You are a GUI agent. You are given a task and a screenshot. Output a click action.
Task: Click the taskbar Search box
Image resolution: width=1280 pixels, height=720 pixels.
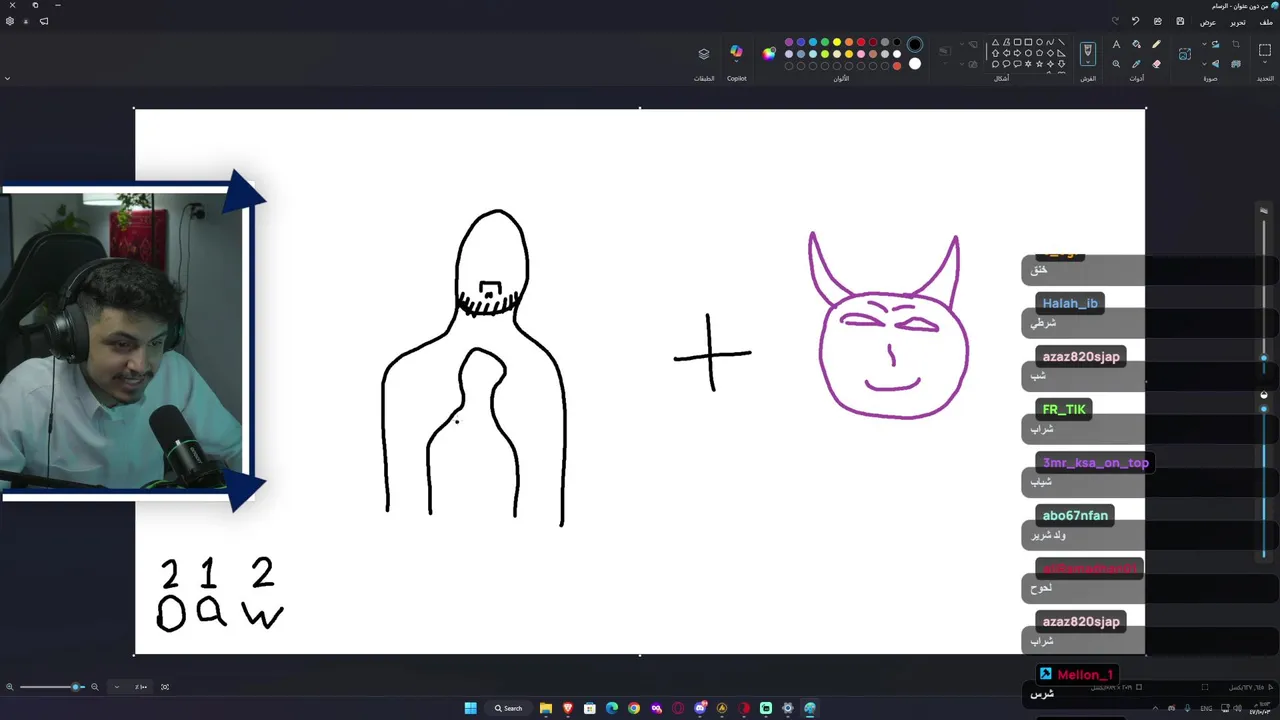(508, 708)
